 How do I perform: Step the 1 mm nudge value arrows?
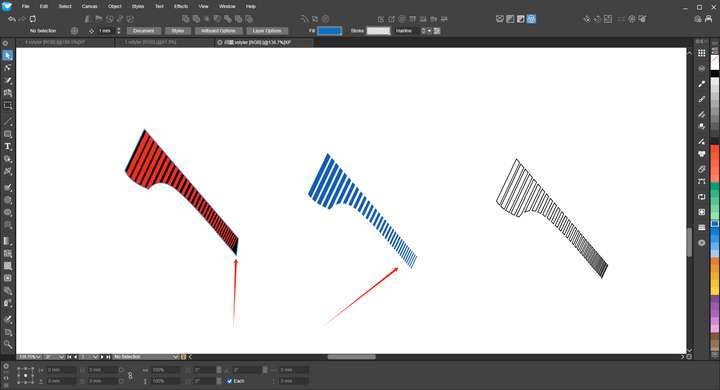[x=118, y=31]
